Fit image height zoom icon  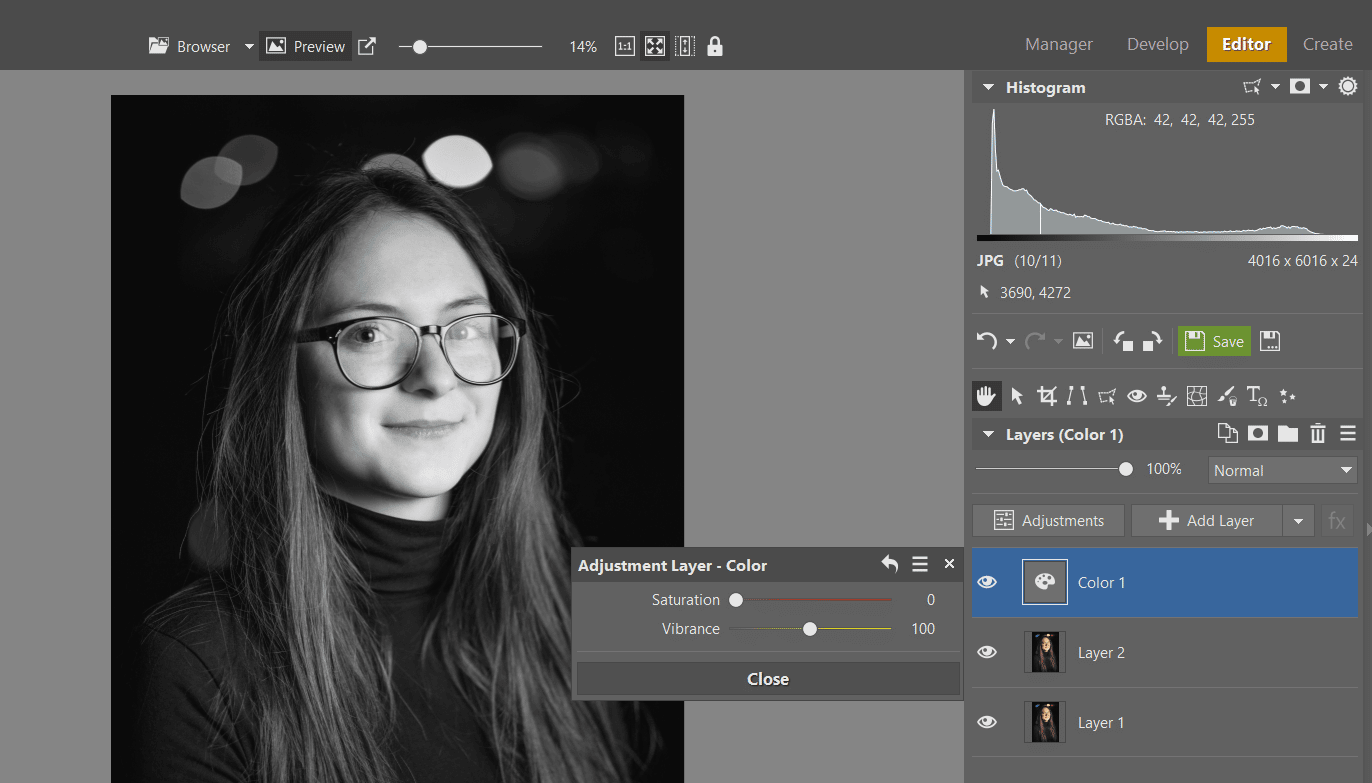pos(685,46)
